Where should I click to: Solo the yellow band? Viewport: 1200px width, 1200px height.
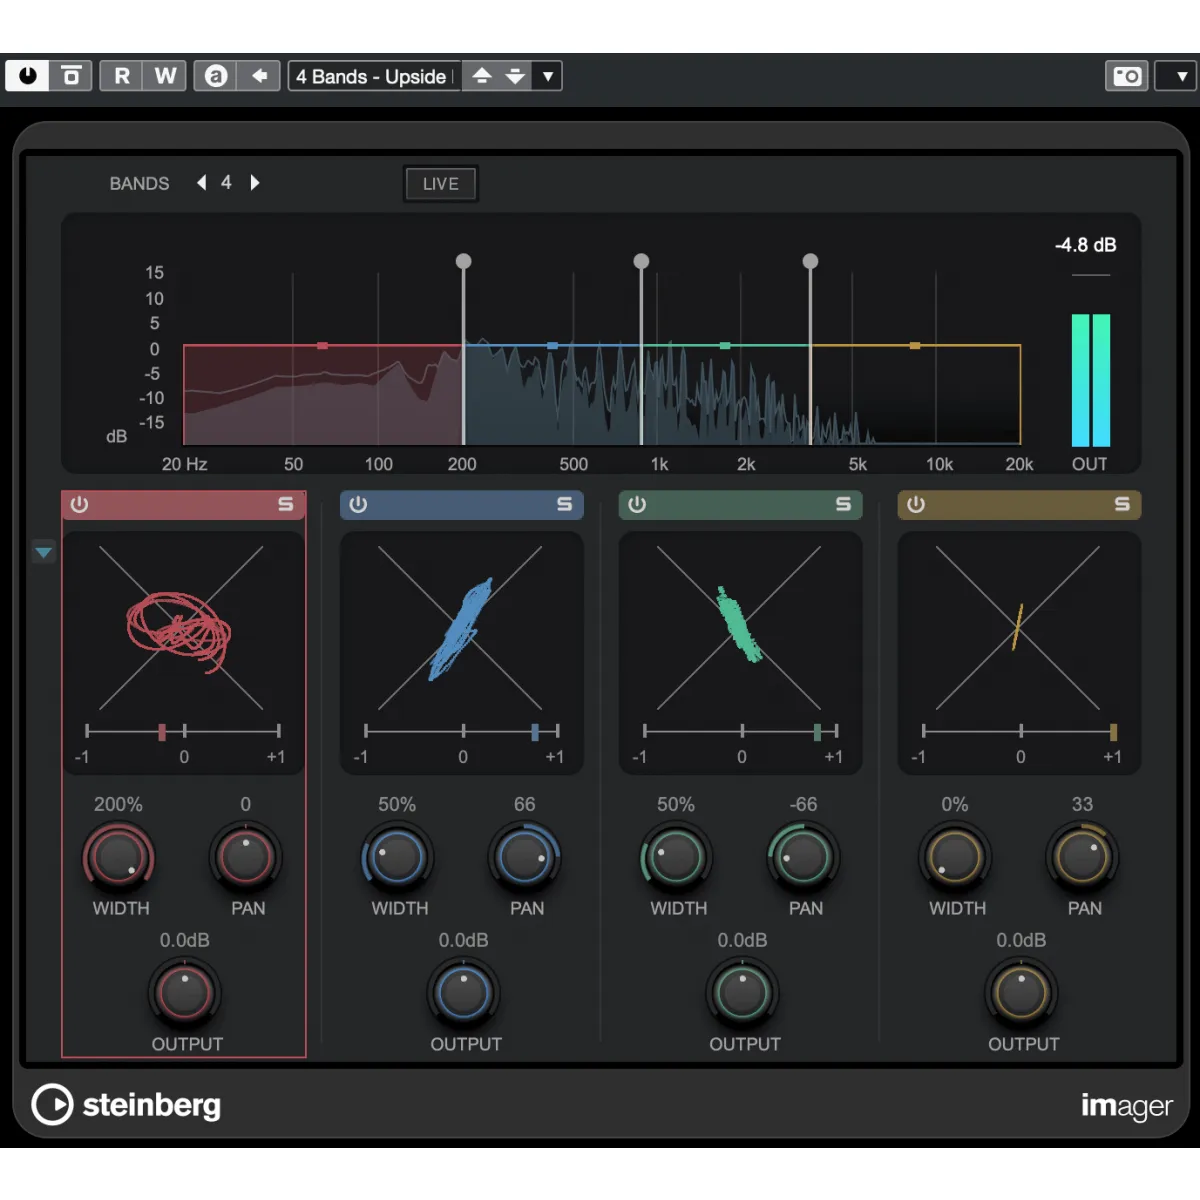tap(1122, 505)
